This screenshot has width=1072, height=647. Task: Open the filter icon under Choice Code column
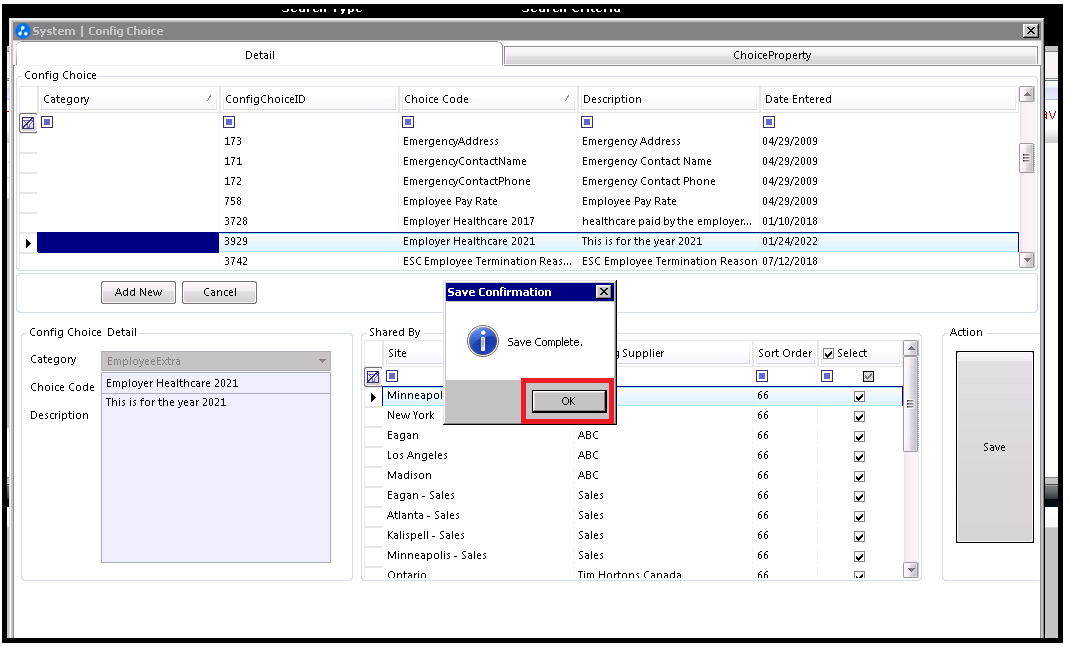click(408, 122)
